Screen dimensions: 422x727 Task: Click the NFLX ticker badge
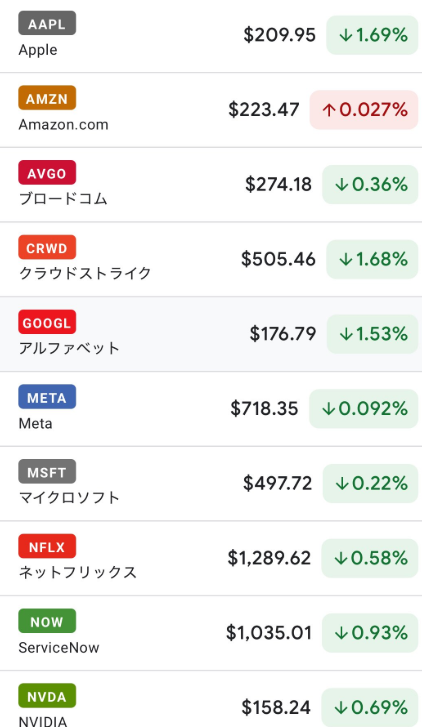pos(47,546)
